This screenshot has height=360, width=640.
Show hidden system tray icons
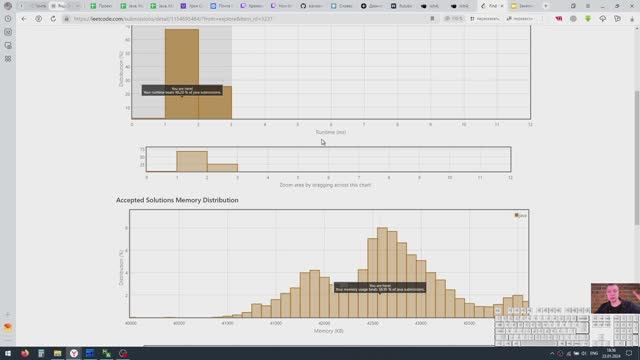(x=552, y=353)
